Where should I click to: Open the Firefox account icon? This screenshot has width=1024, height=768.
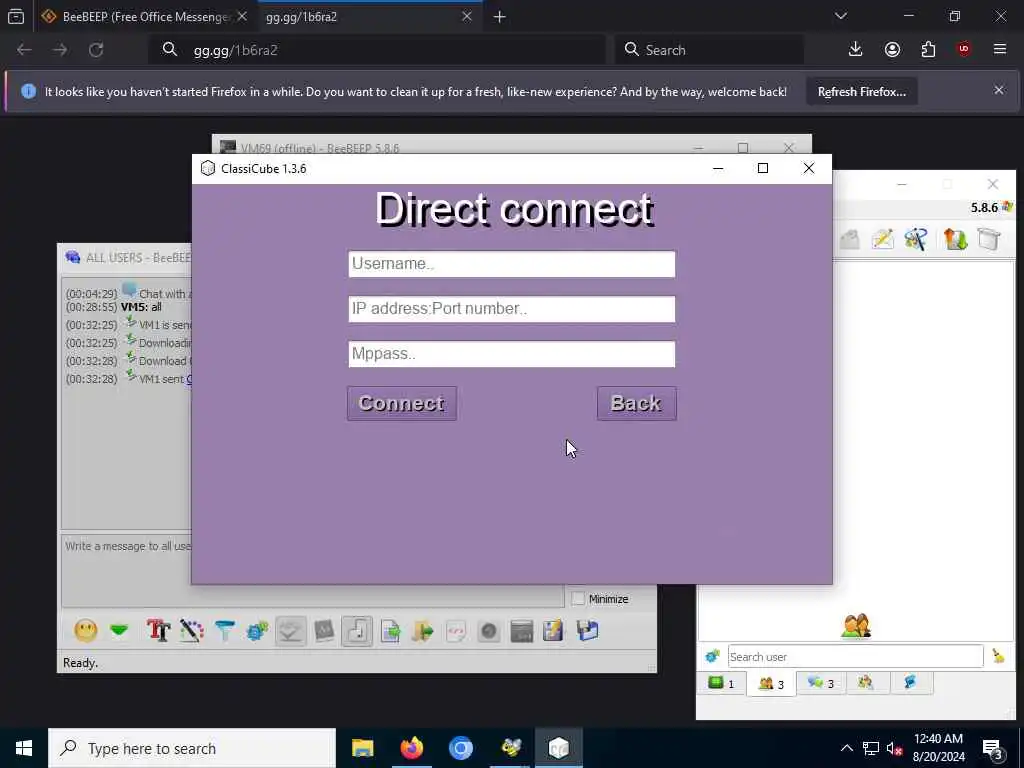(892, 50)
